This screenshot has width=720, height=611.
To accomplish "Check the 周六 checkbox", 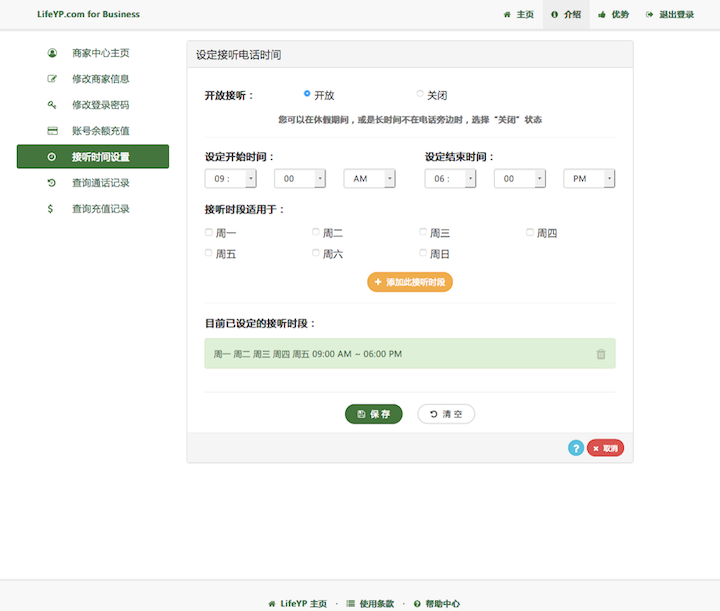I will (315, 253).
